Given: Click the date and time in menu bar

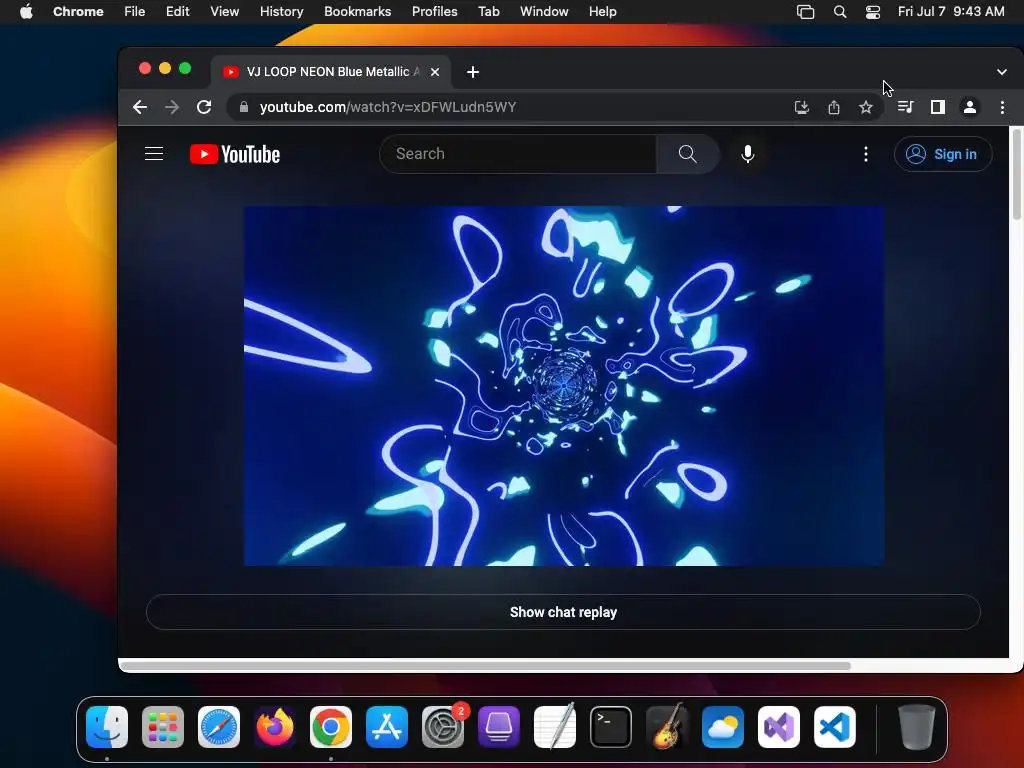Looking at the screenshot, I should tap(951, 12).
